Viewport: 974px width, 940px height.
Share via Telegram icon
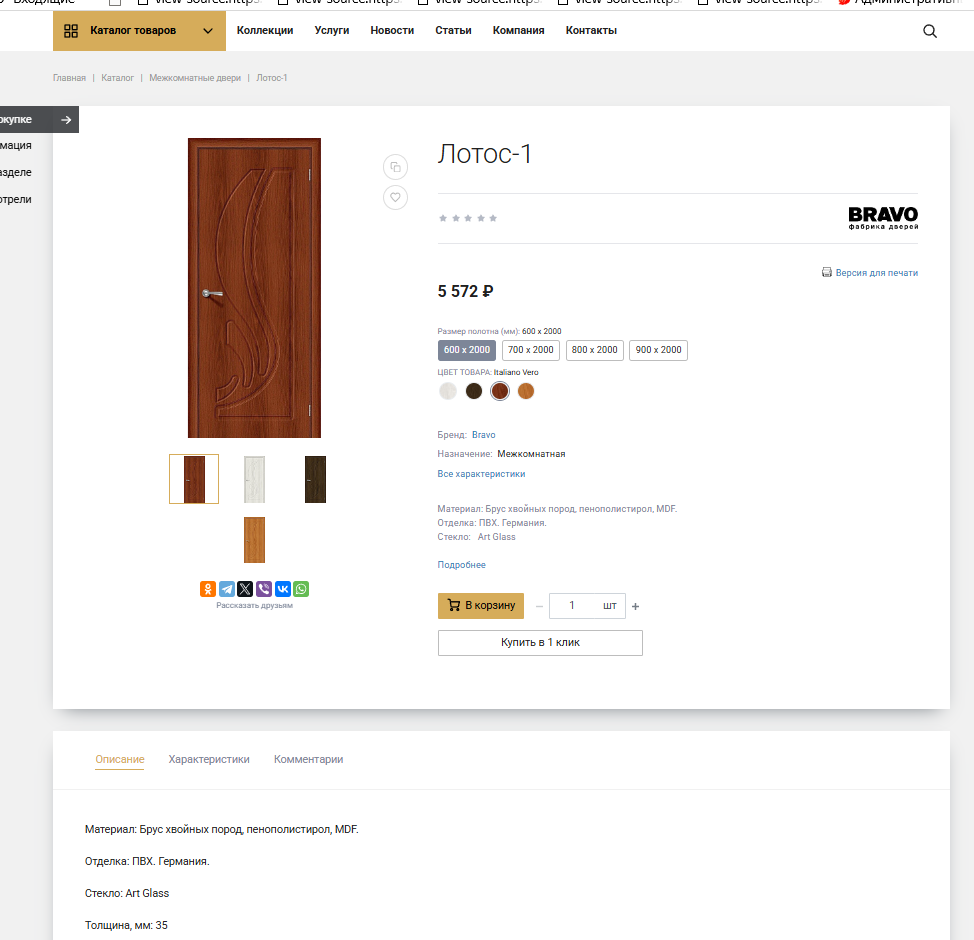(x=227, y=589)
